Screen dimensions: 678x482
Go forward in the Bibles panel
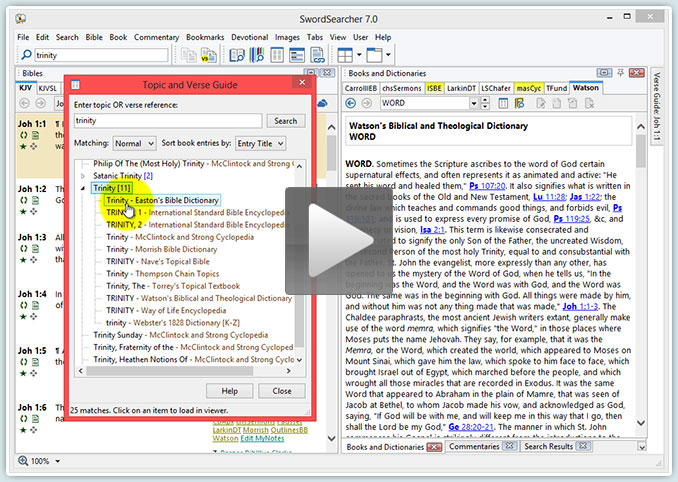(40, 103)
